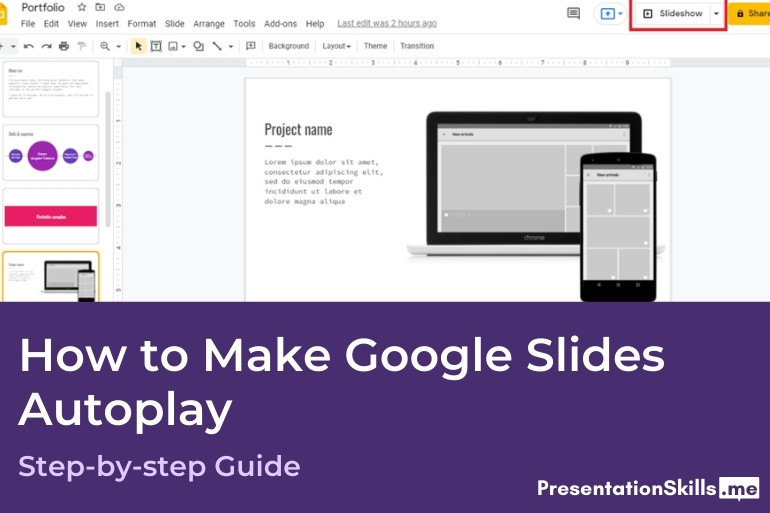Open the new slide dropdown arrow
This screenshot has width=770, height=513.
[x=13, y=46]
